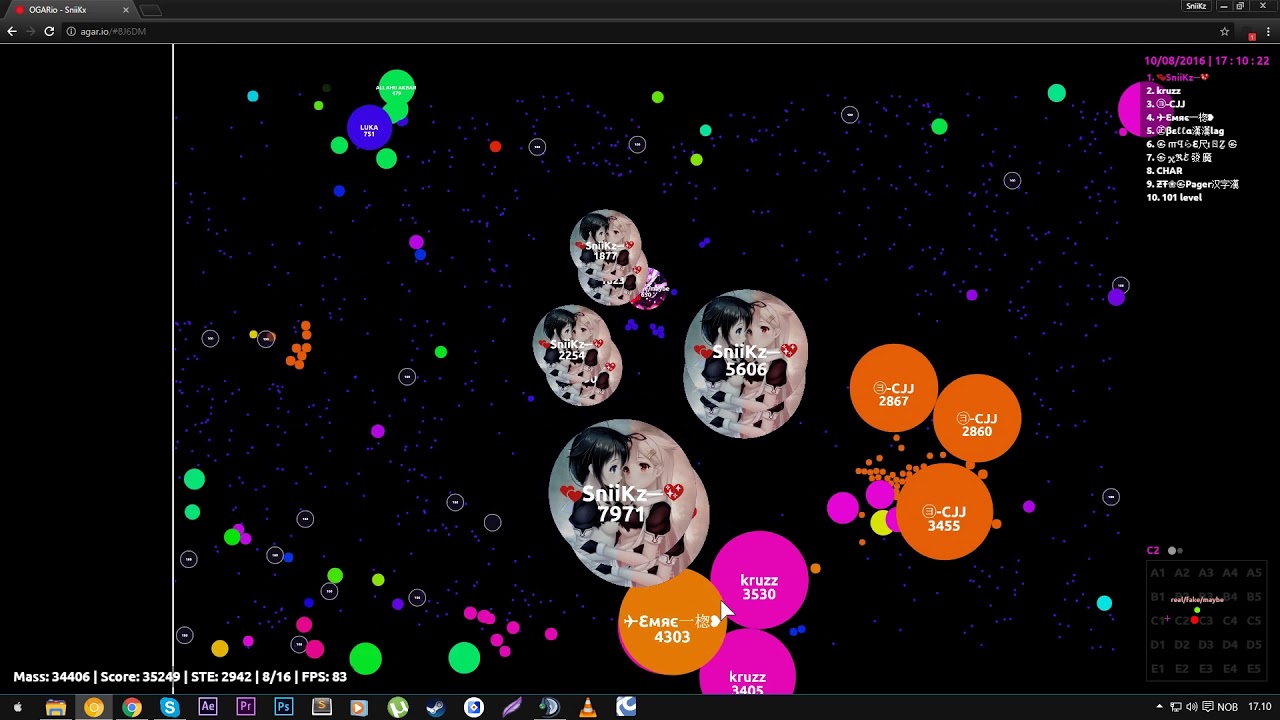The width and height of the screenshot is (1280, 720).
Task: Click the blue C-shaped icon in taskbar
Action: pyautogui.click(x=626, y=707)
